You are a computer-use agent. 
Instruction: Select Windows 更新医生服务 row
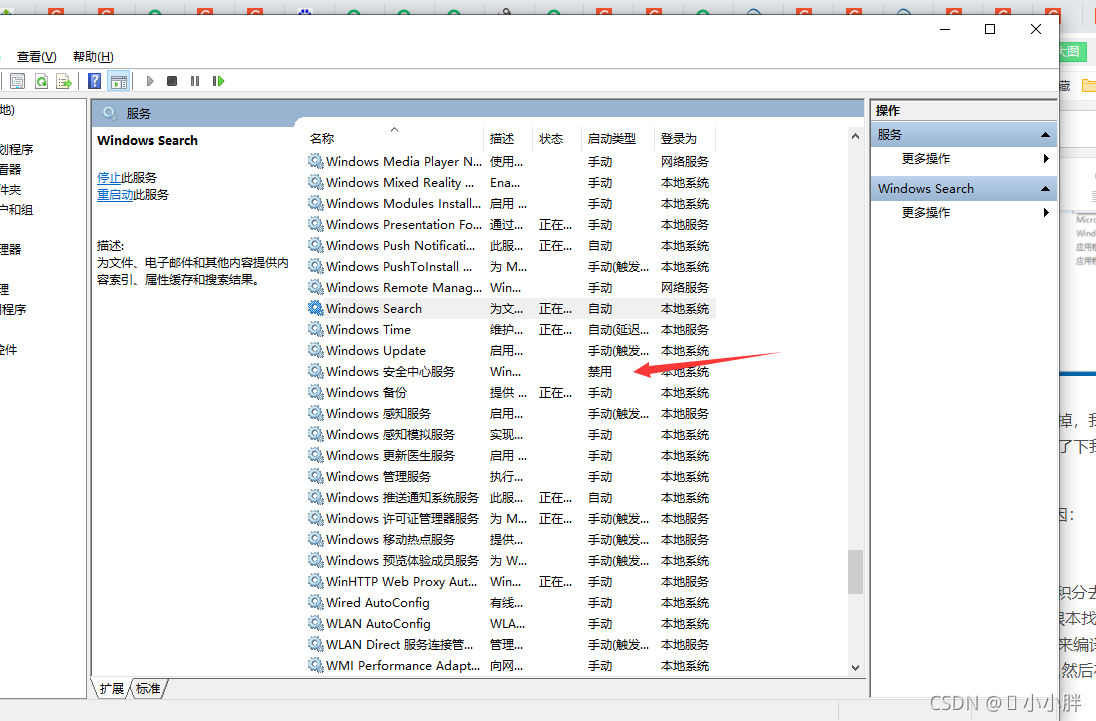511,455
